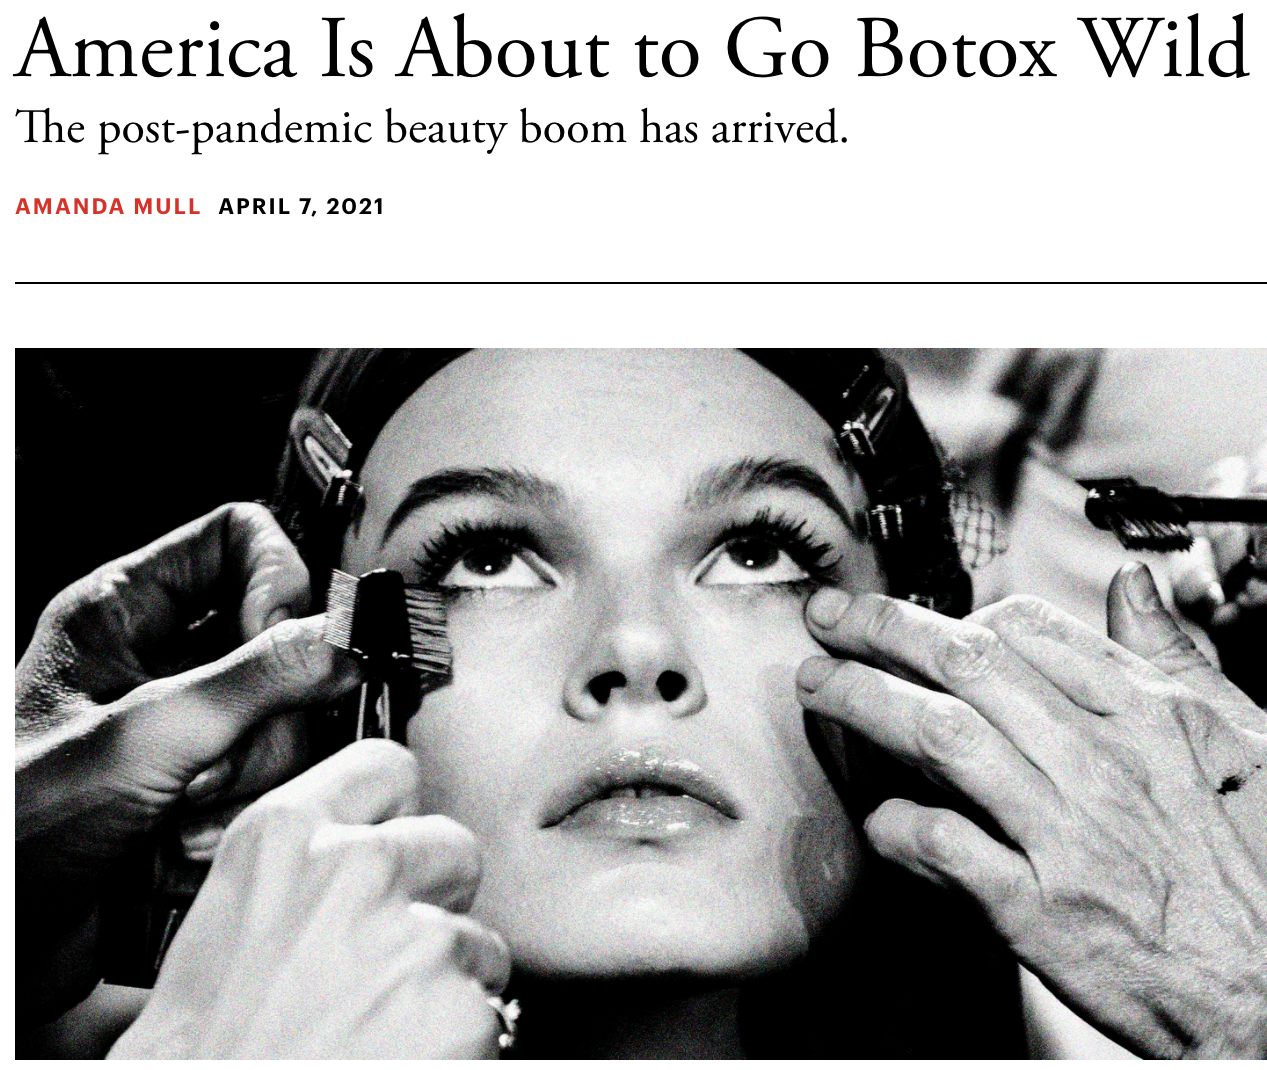Select the subtitle about the post-pandemic beauty boom
Screen dimensions: 1267x1070
432,129
